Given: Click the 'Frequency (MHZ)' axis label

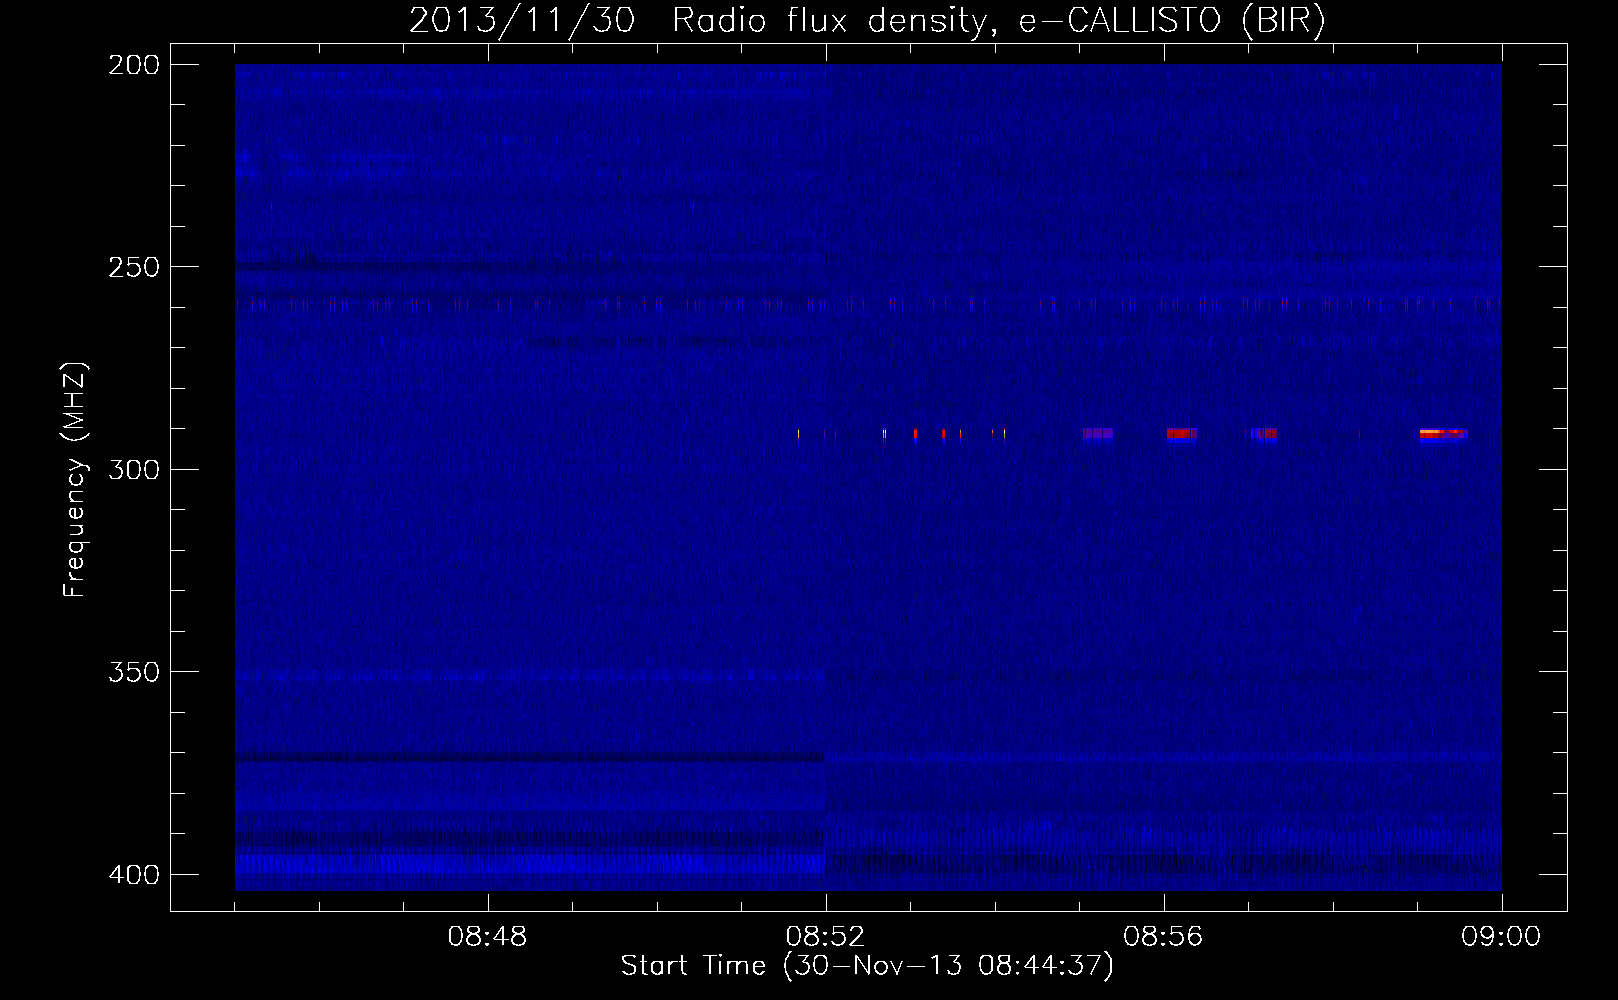Looking at the screenshot, I should (76, 480).
